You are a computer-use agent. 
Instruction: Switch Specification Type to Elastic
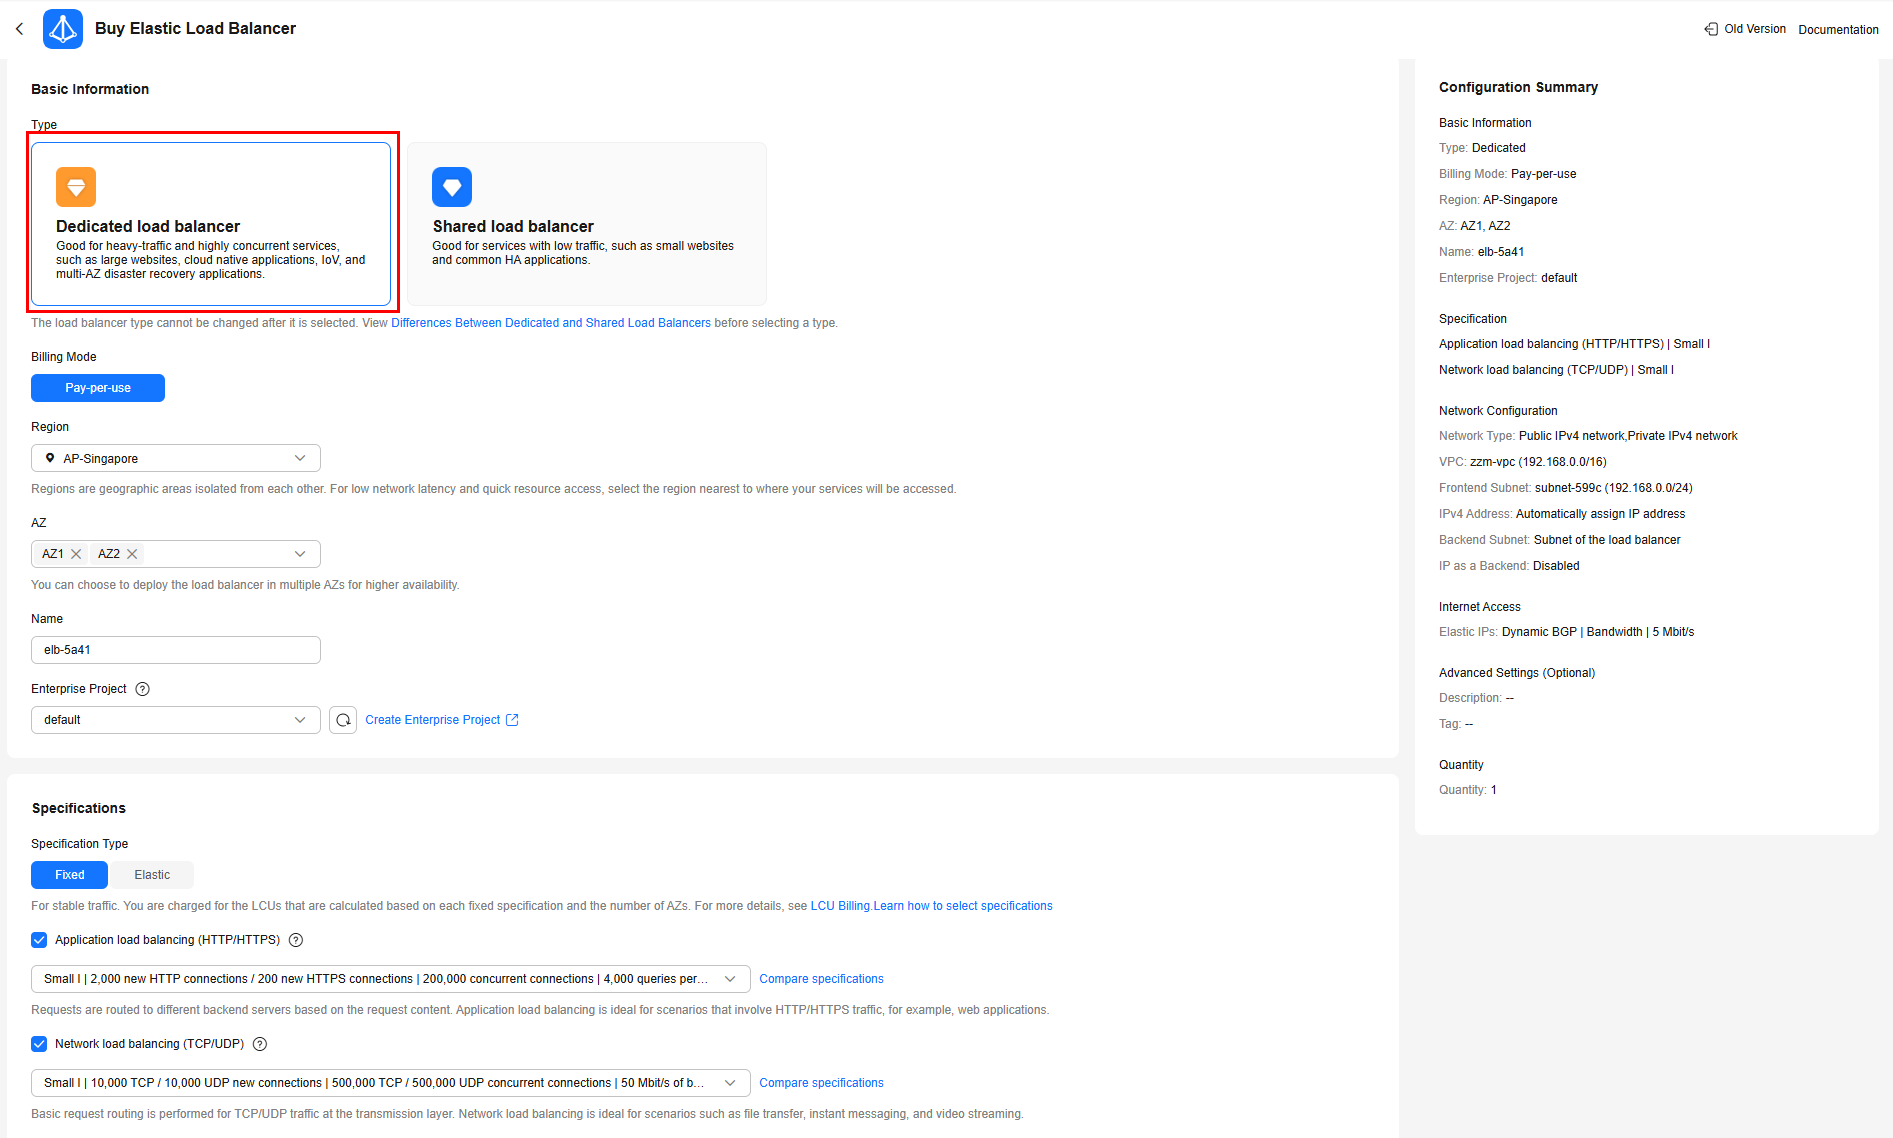(152, 875)
